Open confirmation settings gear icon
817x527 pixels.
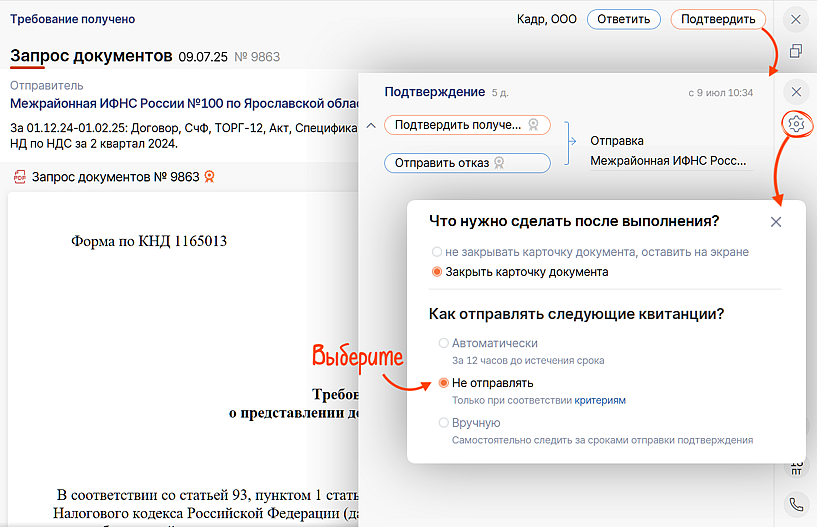pyautogui.click(x=796, y=124)
